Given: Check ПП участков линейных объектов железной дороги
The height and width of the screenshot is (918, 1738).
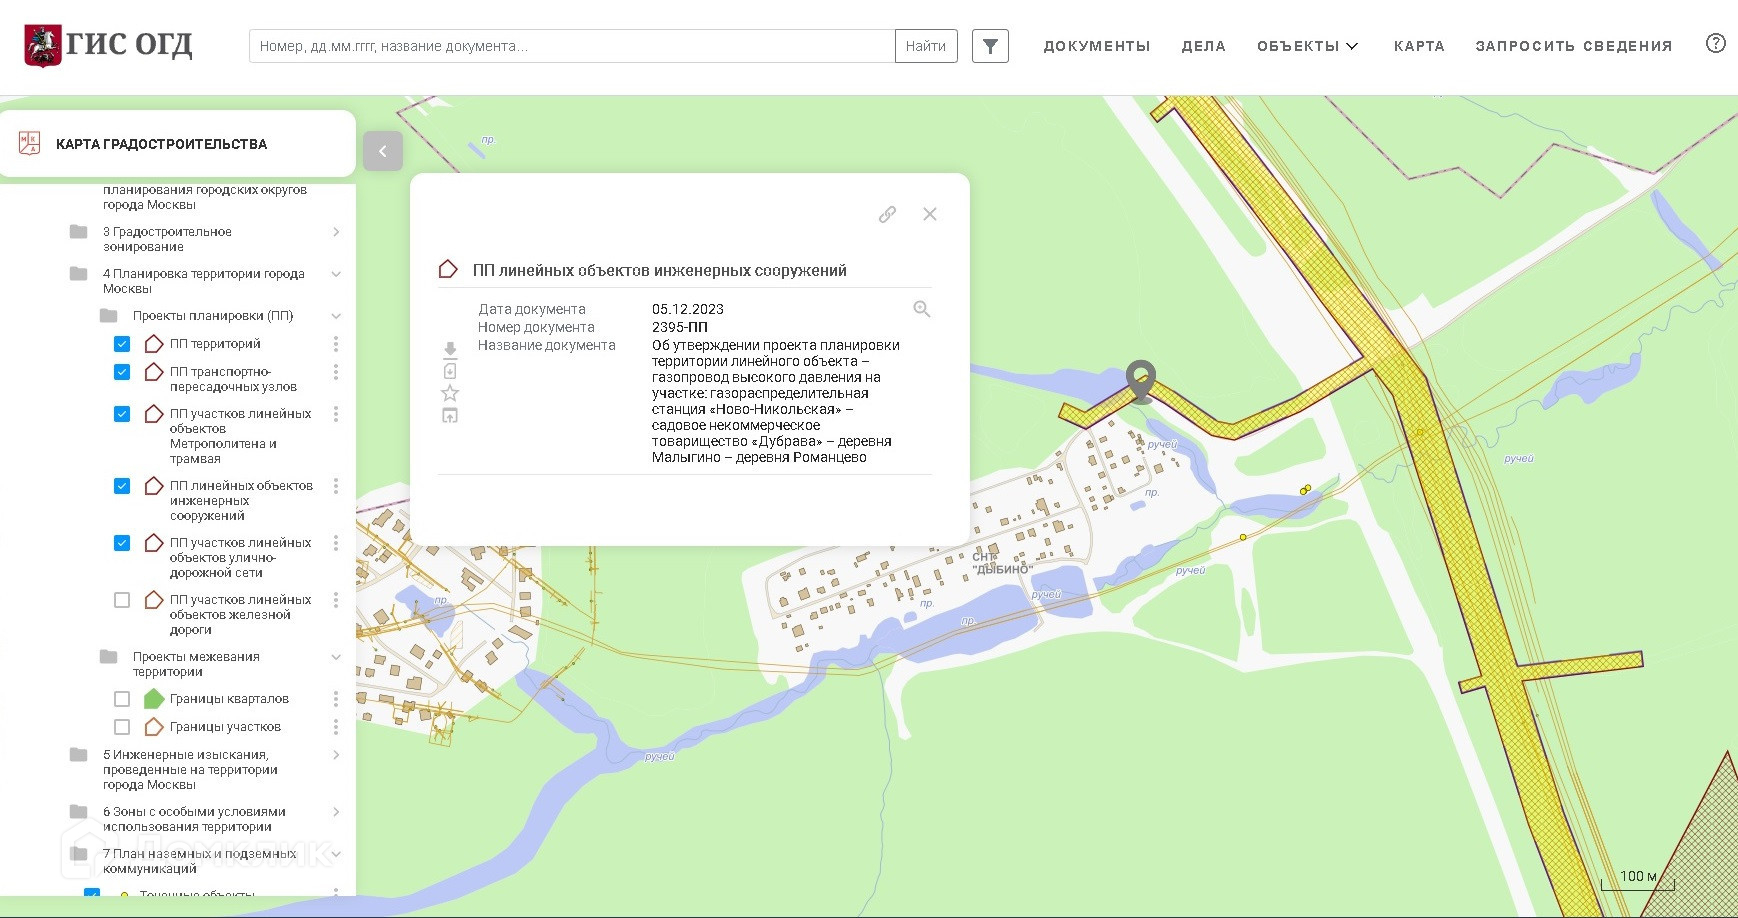Looking at the screenshot, I should [122, 600].
